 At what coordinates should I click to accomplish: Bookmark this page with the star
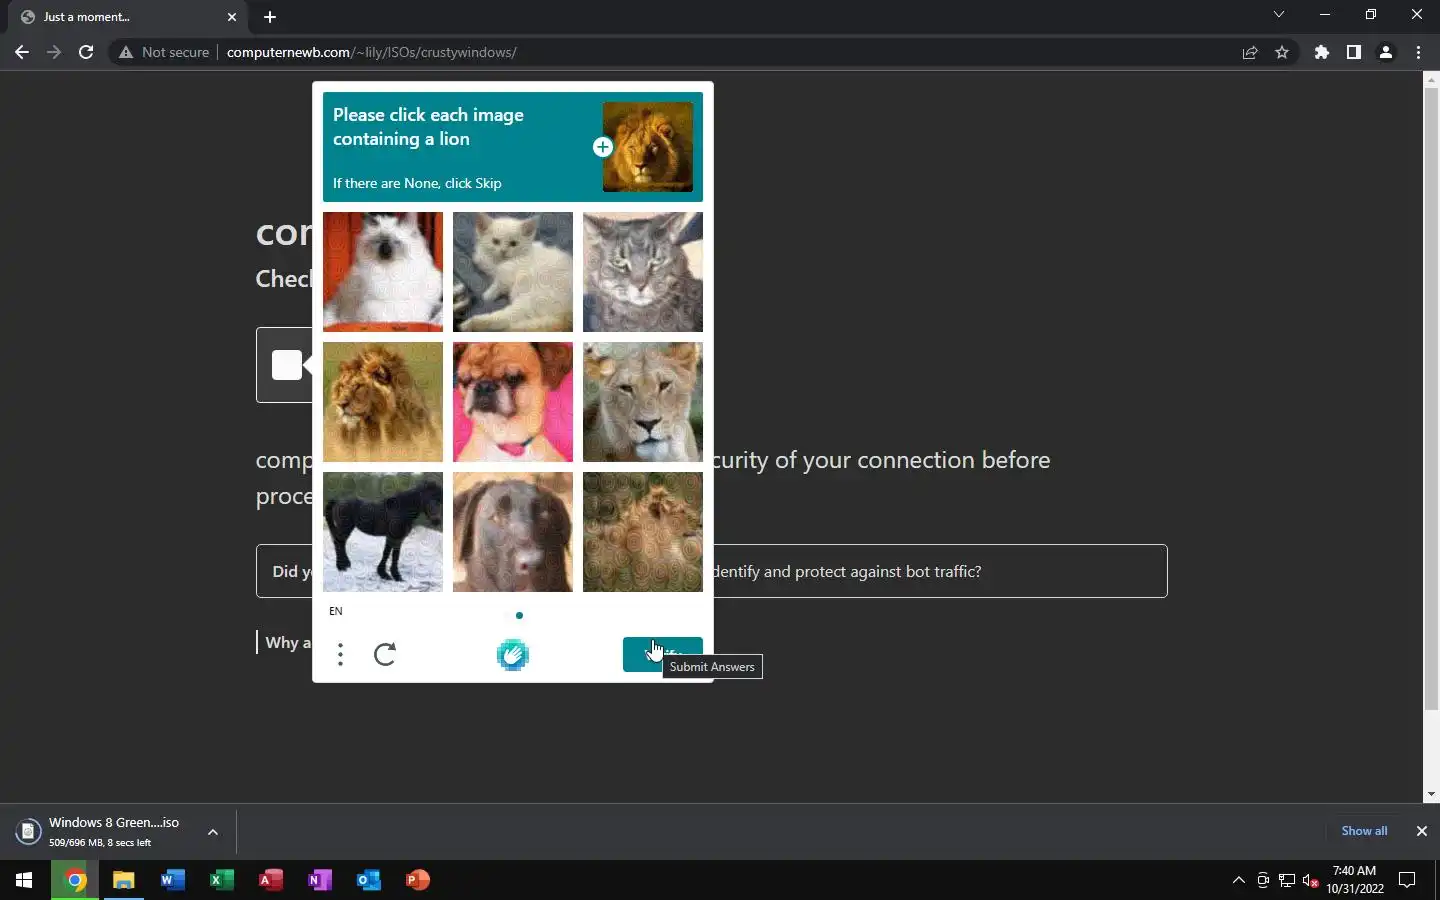click(x=1282, y=52)
